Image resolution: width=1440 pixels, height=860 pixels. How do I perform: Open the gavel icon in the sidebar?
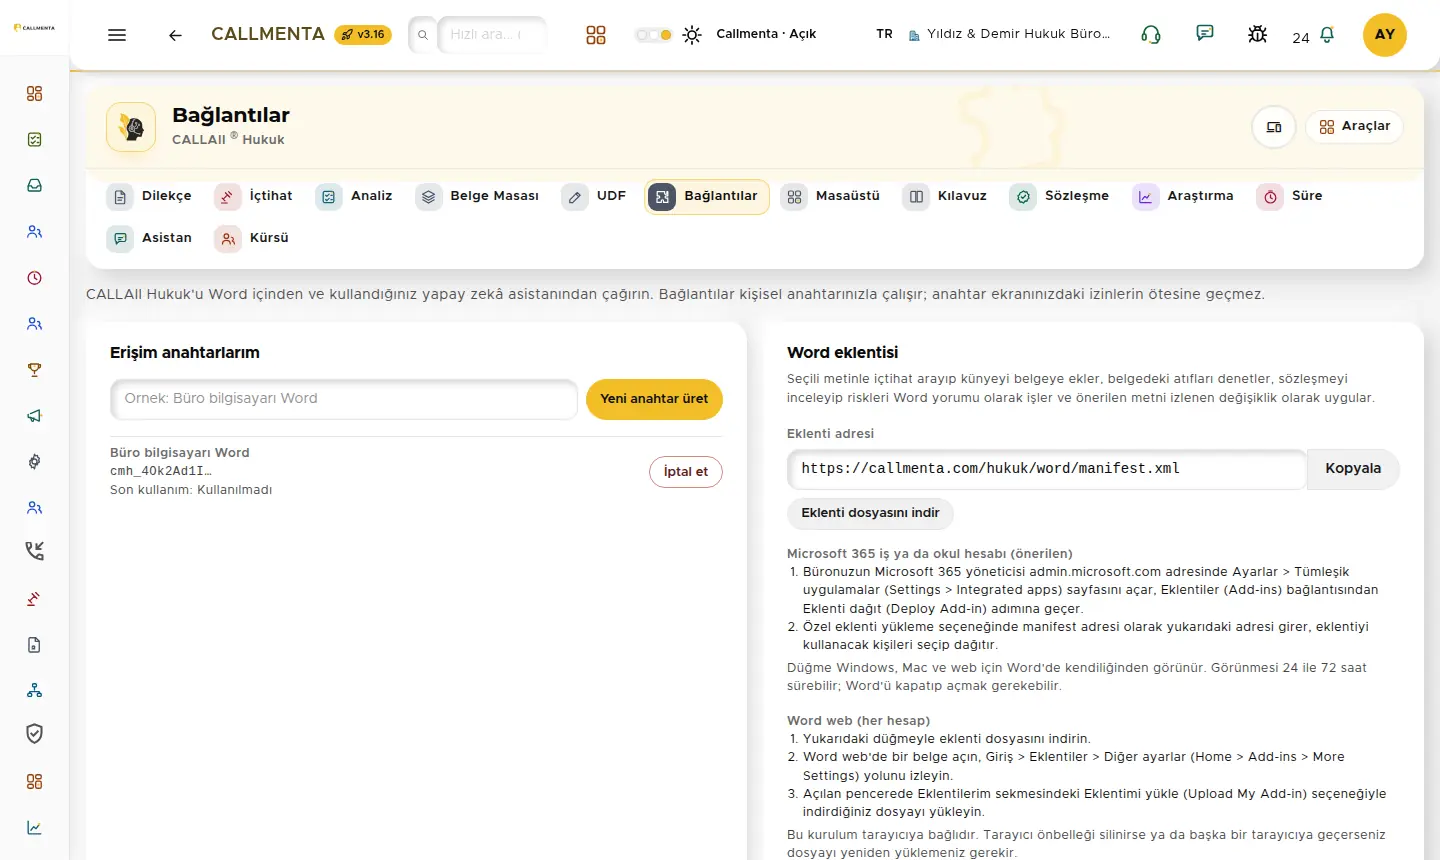click(35, 599)
